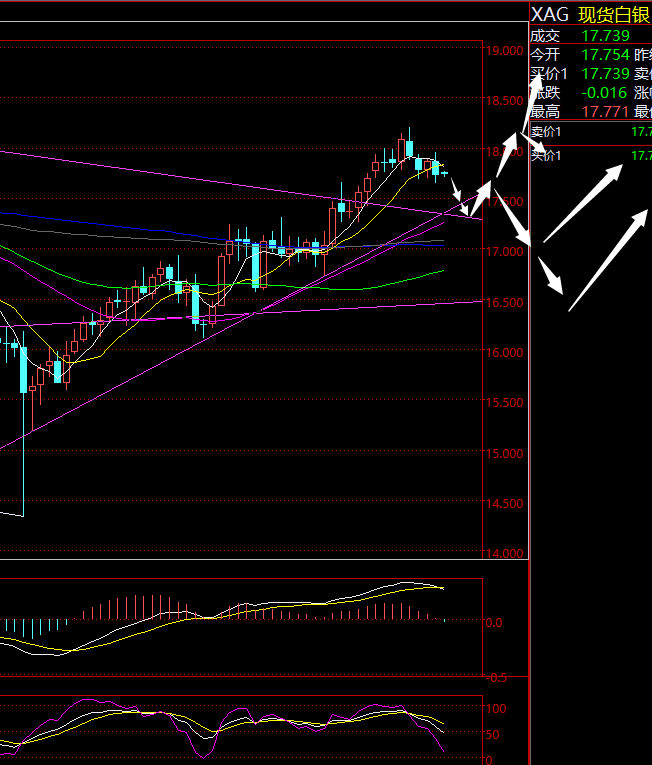Click the 15.500 price axis label
This screenshot has height=765, width=652.
click(x=504, y=403)
